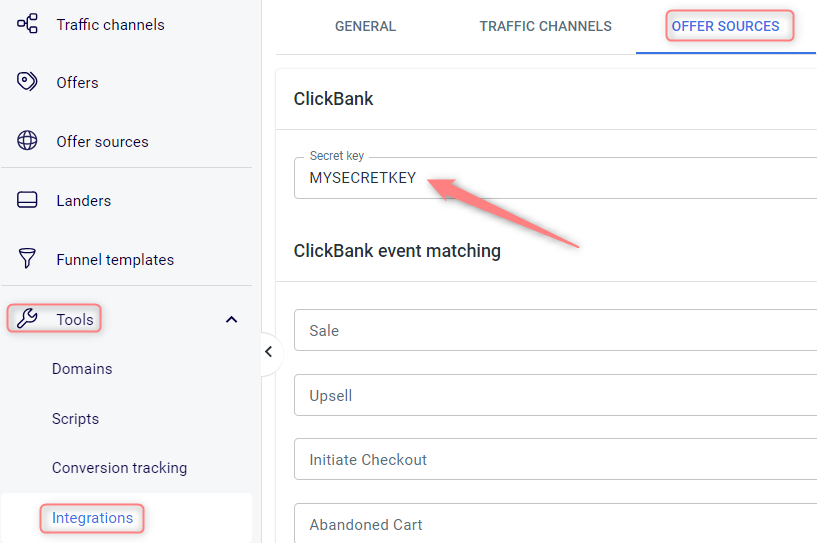Go to Conversion tracking
Screen dimensions: 817x543
tap(119, 468)
